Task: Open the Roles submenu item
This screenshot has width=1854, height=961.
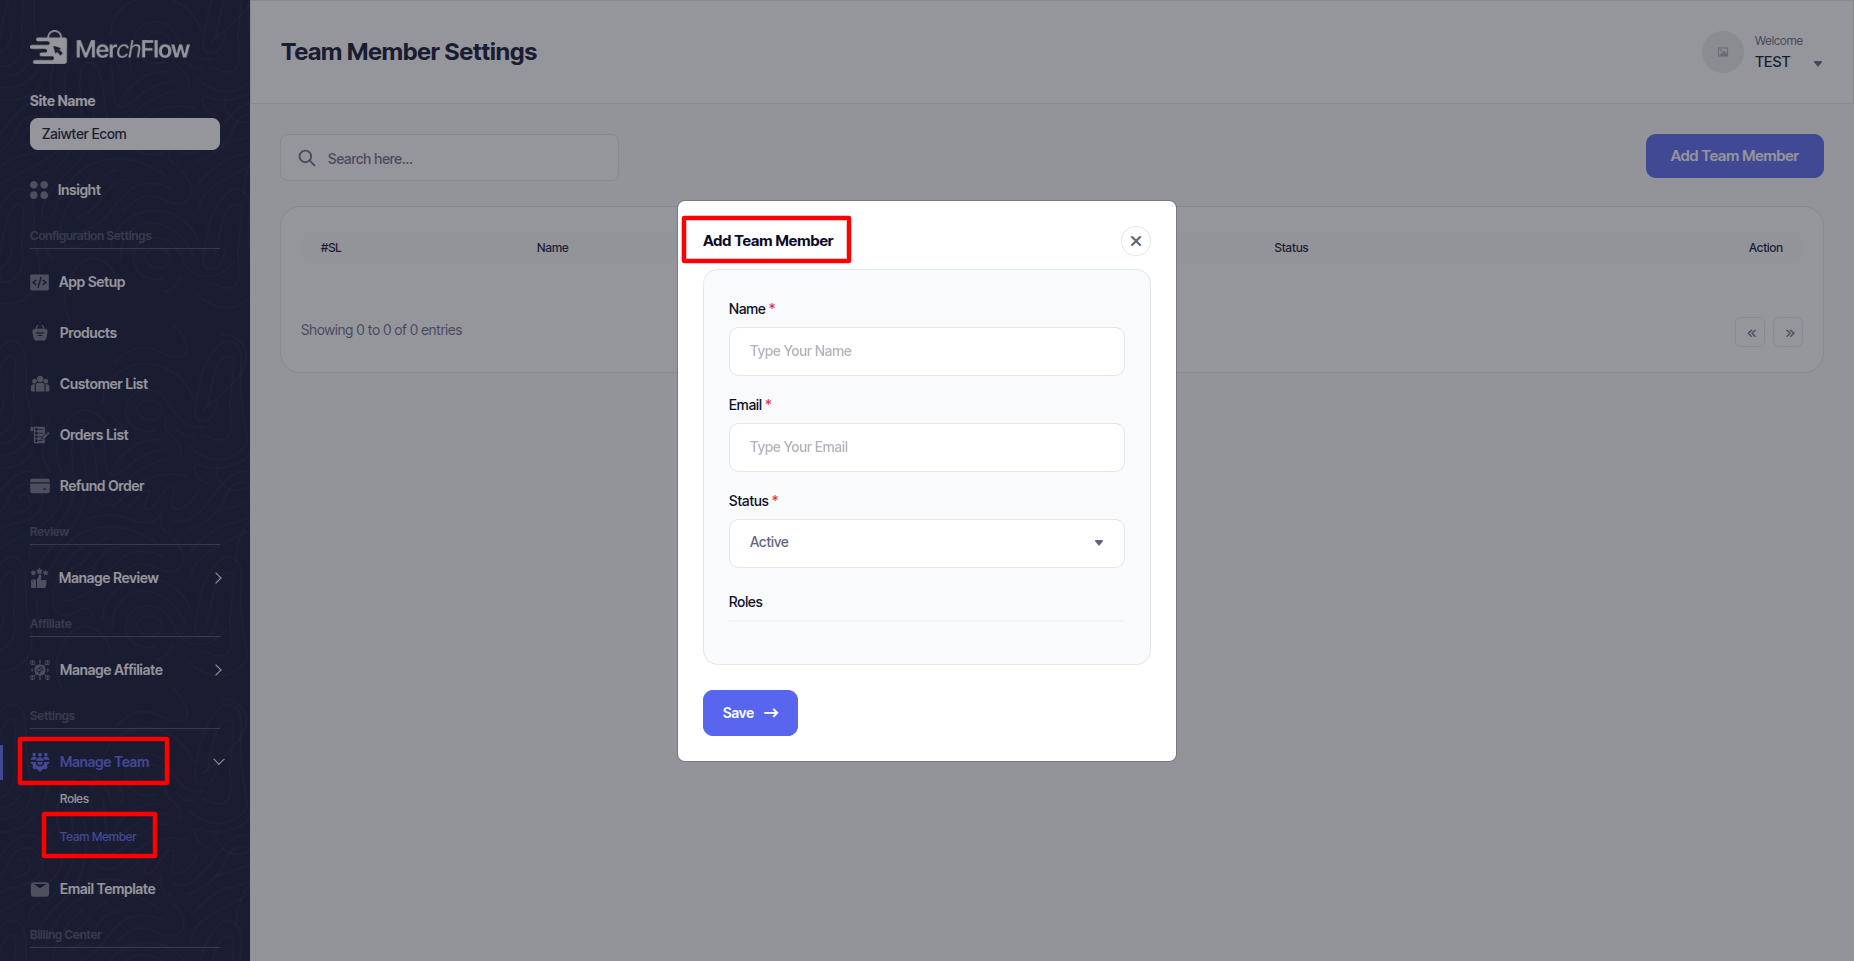Action: pos(74,799)
